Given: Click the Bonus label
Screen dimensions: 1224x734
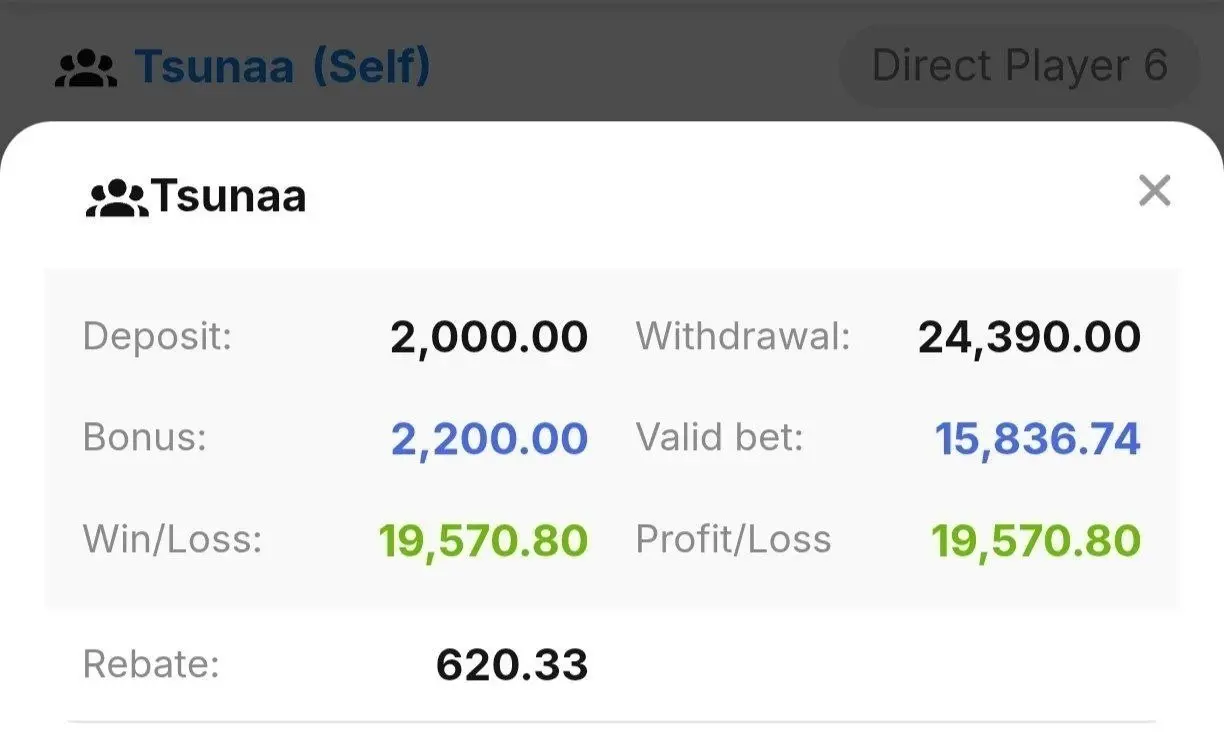Looking at the screenshot, I should (x=145, y=438).
